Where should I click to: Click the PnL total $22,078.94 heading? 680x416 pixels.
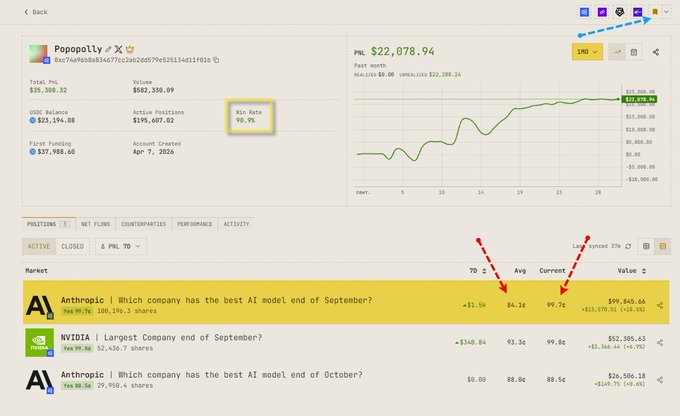(402, 52)
